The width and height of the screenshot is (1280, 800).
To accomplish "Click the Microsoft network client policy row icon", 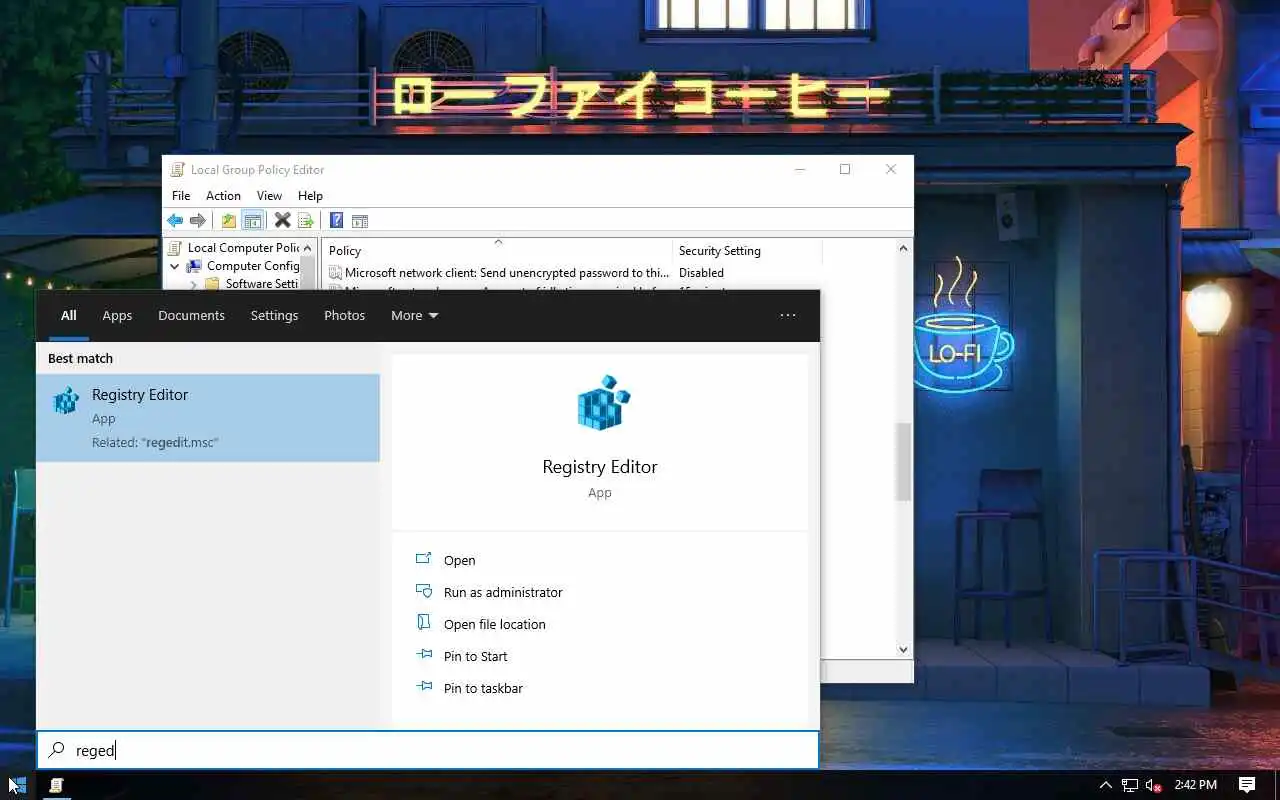I will pos(335,273).
